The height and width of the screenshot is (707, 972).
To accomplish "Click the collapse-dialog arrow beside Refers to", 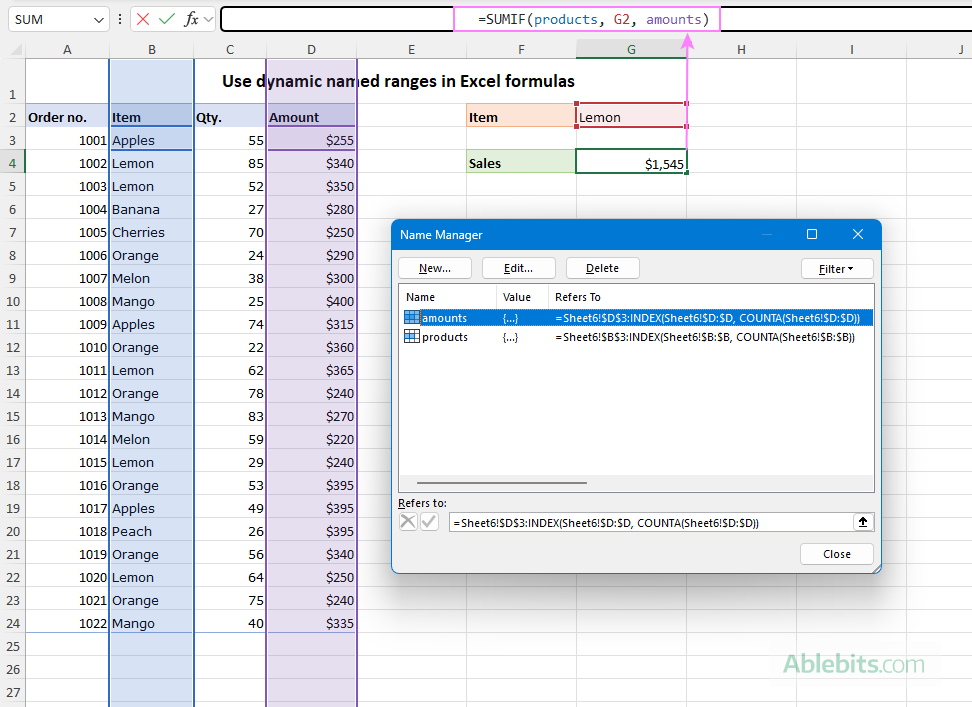I will coord(861,521).
